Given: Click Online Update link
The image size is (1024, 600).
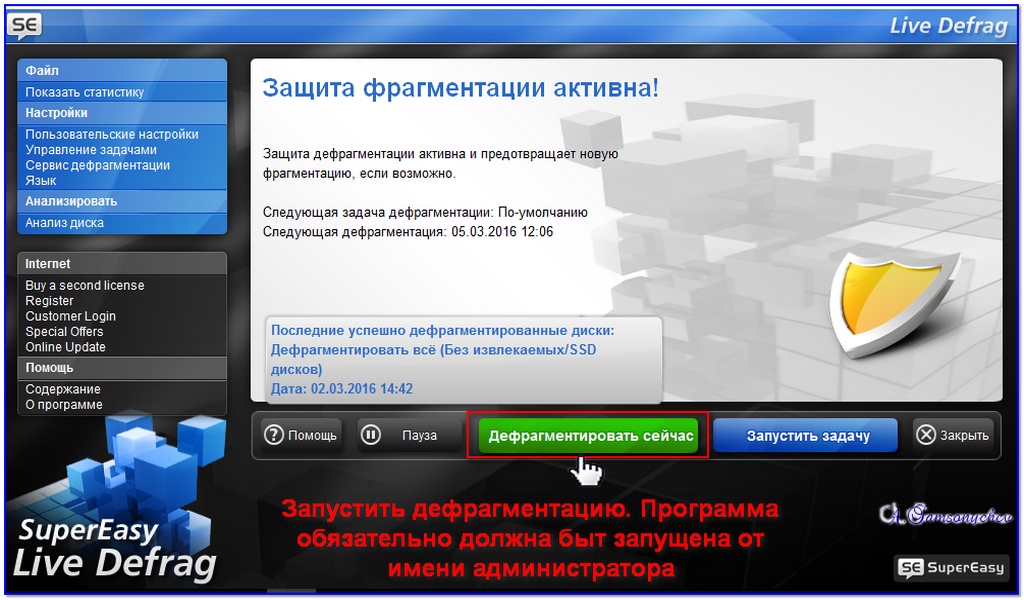Looking at the screenshot, I should [x=65, y=347].
